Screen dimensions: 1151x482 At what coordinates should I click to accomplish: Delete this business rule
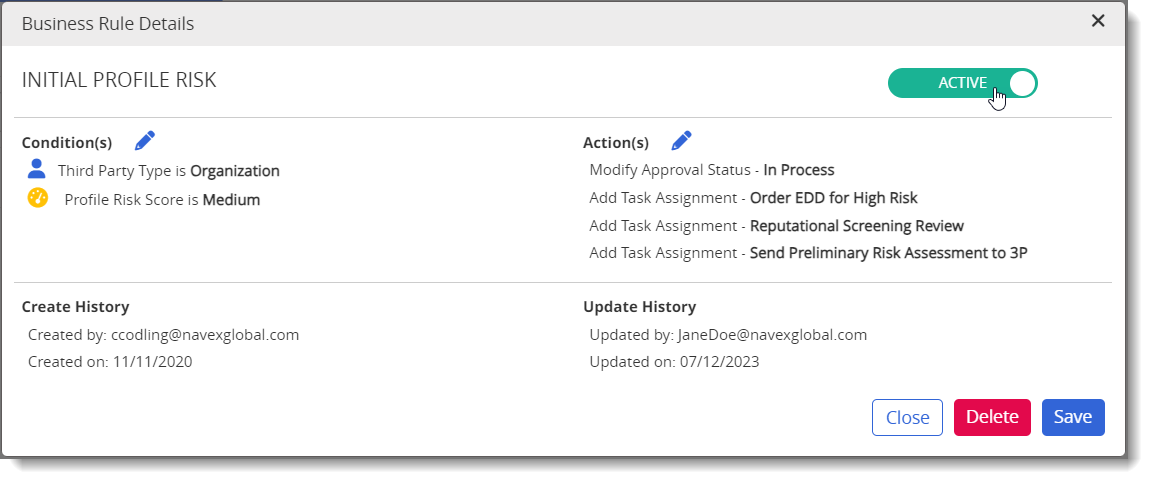point(992,417)
